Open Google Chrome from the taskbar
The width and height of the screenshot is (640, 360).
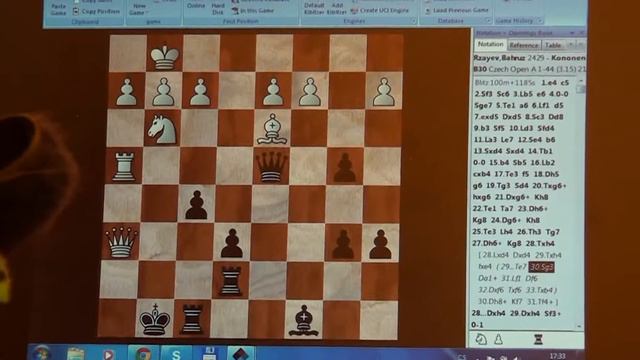(x=143, y=353)
